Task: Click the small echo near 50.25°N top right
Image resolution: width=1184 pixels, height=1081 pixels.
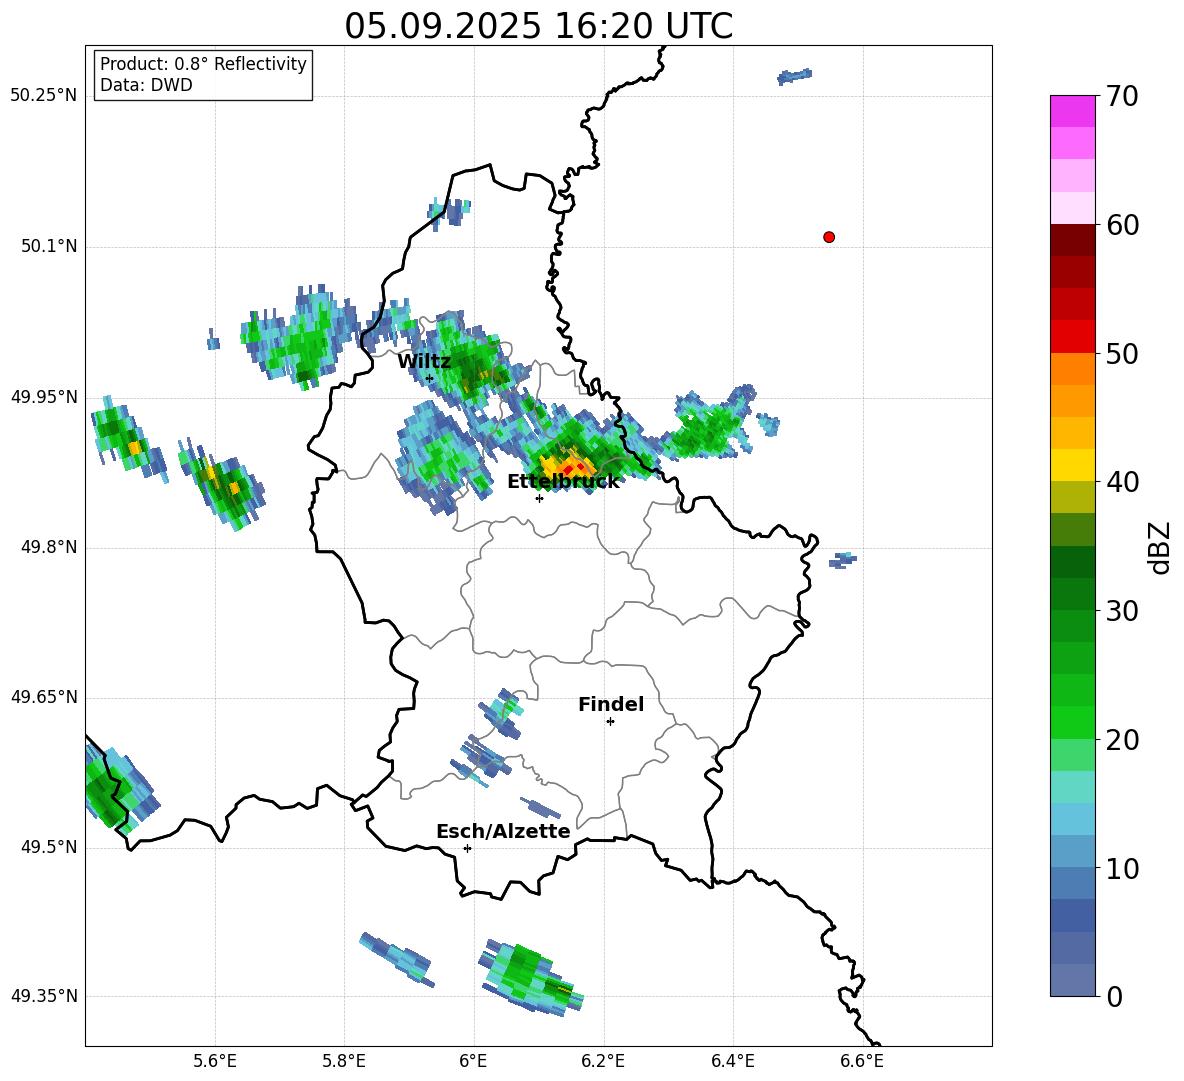Action: click(794, 76)
